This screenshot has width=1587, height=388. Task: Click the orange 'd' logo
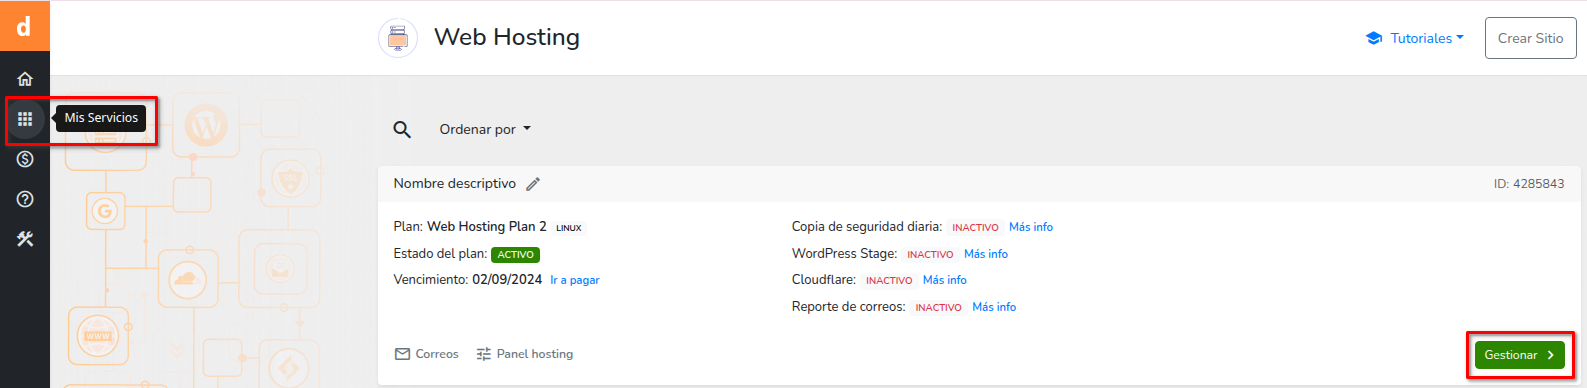(x=24, y=26)
